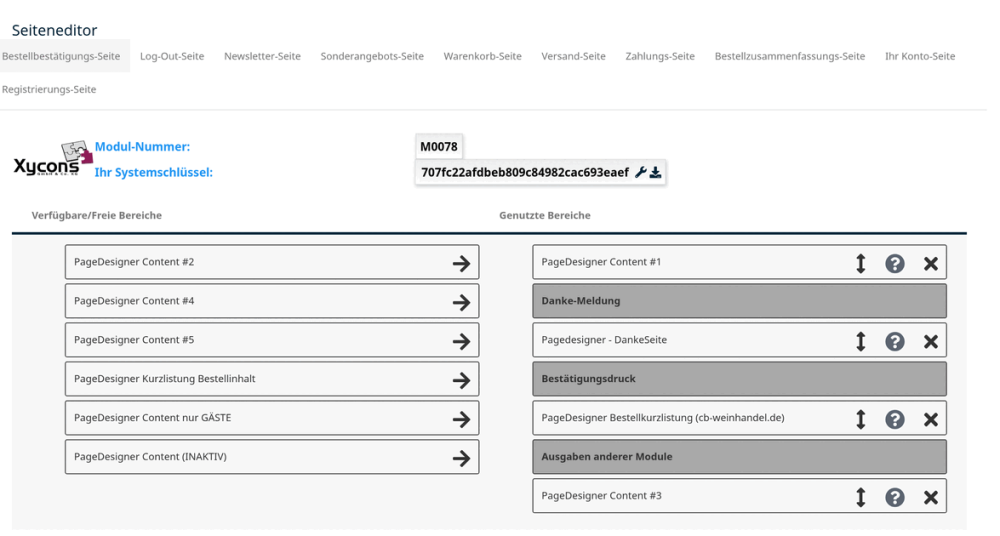Open the Newsletter-Seite tab

pyautogui.click(x=262, y=56)
